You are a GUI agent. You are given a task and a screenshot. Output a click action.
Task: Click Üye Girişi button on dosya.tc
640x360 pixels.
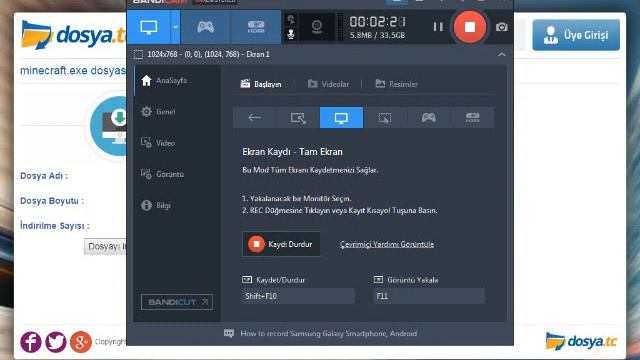click(576, 35)
